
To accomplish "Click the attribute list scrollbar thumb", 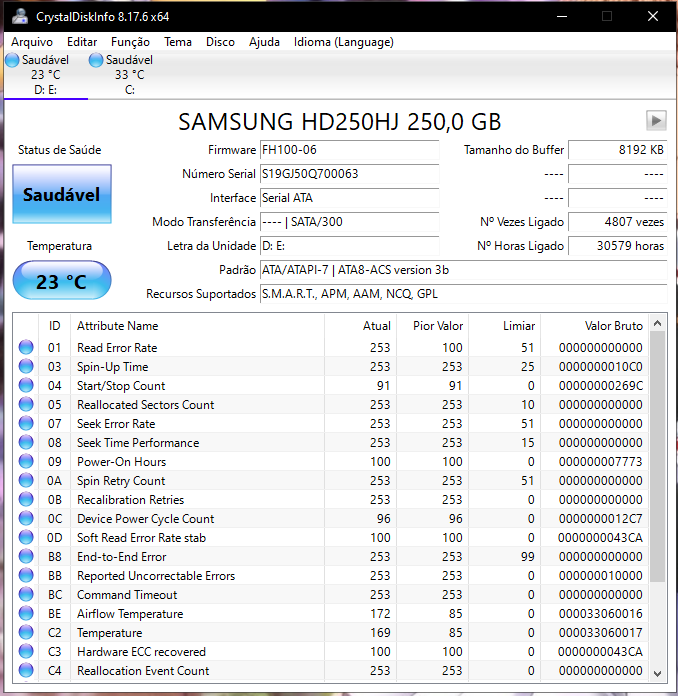I will (658, 457).
